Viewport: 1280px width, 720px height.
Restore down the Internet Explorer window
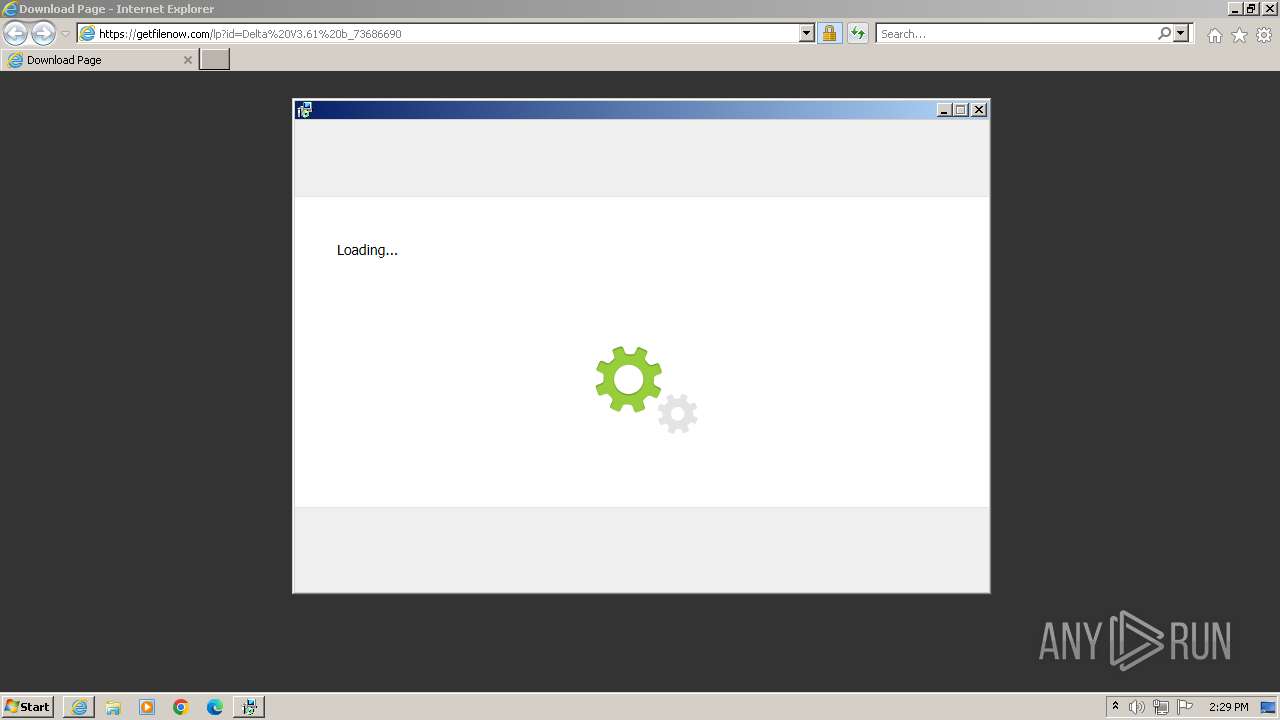1251,9
